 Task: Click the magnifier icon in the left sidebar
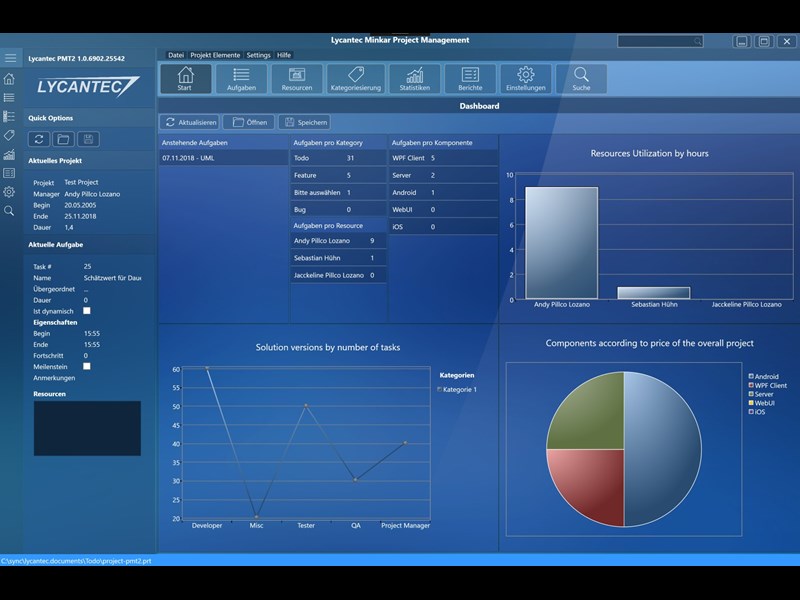(9, 211)
